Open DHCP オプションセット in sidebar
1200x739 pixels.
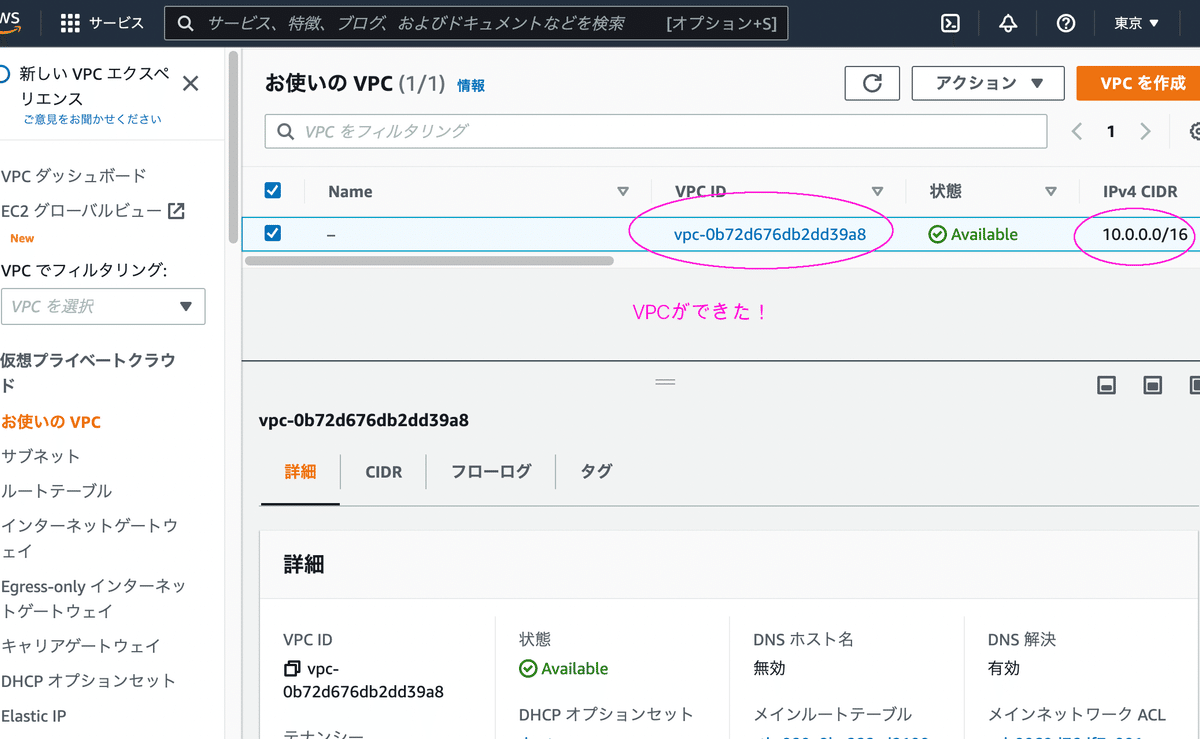[88, 681]
